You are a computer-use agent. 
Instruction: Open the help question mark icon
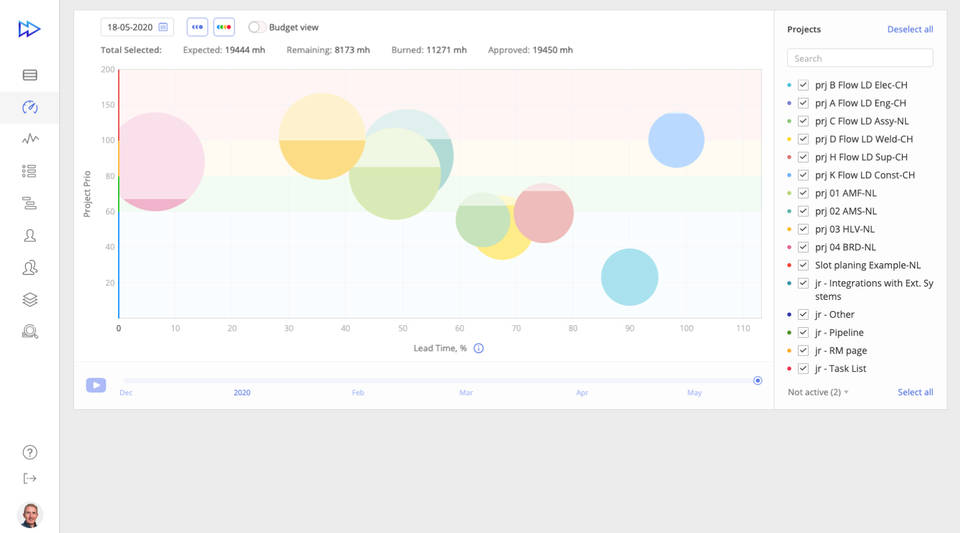pos(29,452)
